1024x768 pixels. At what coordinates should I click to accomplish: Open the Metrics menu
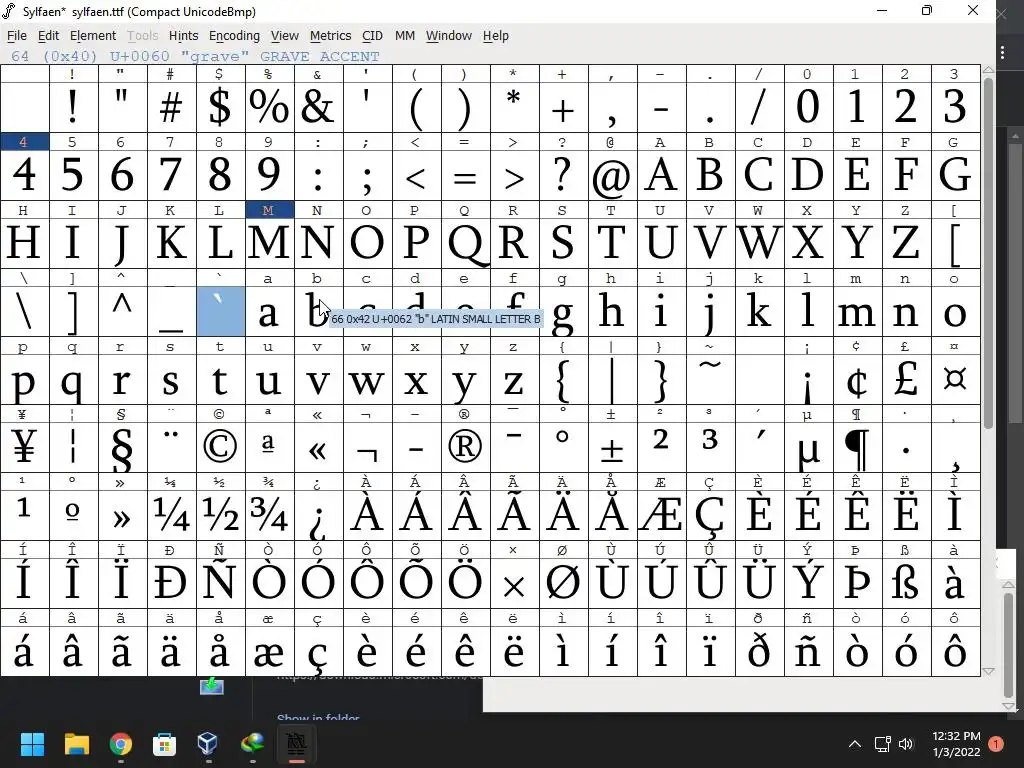pos(330,36)
